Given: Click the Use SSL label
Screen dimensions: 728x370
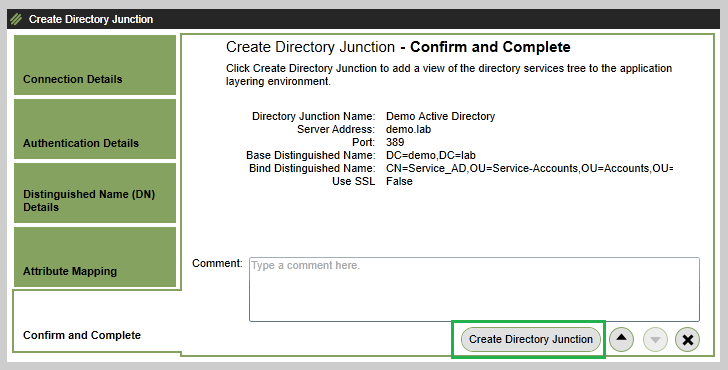Looking at the screenshot, I should (353, 181).
